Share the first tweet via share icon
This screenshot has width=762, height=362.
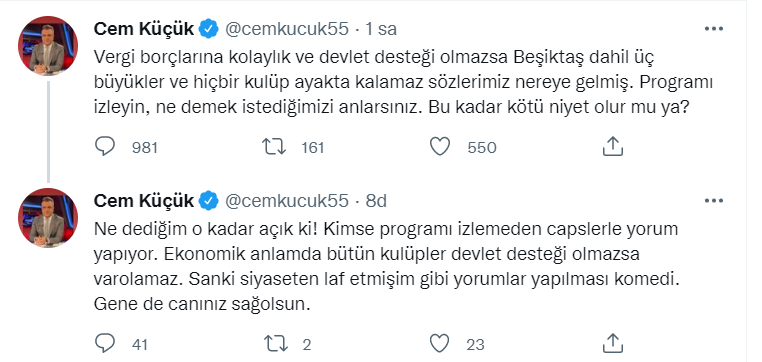[x=612, y=146]
